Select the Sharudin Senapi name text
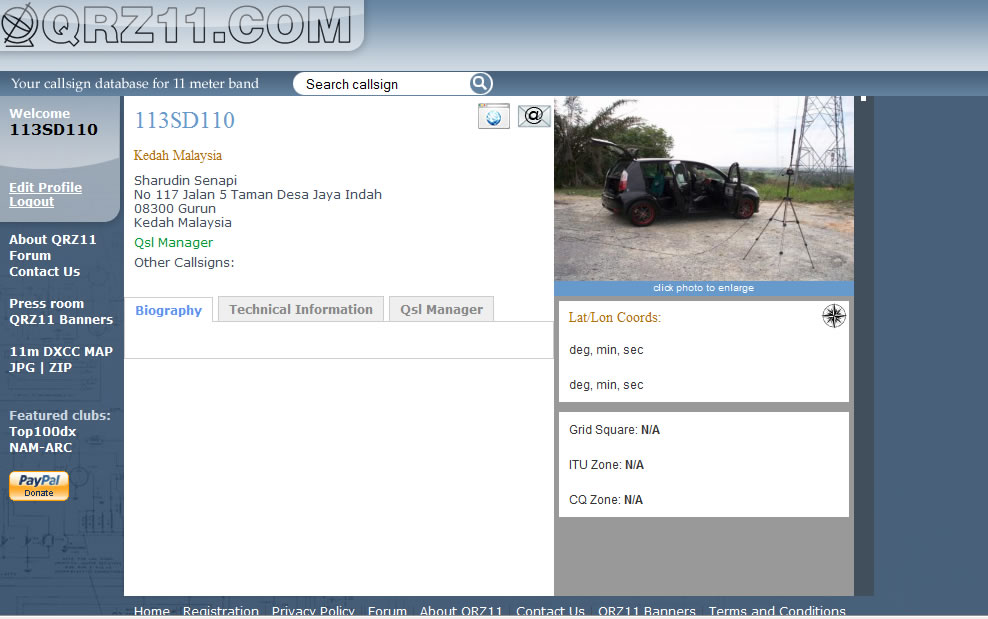 185,180
